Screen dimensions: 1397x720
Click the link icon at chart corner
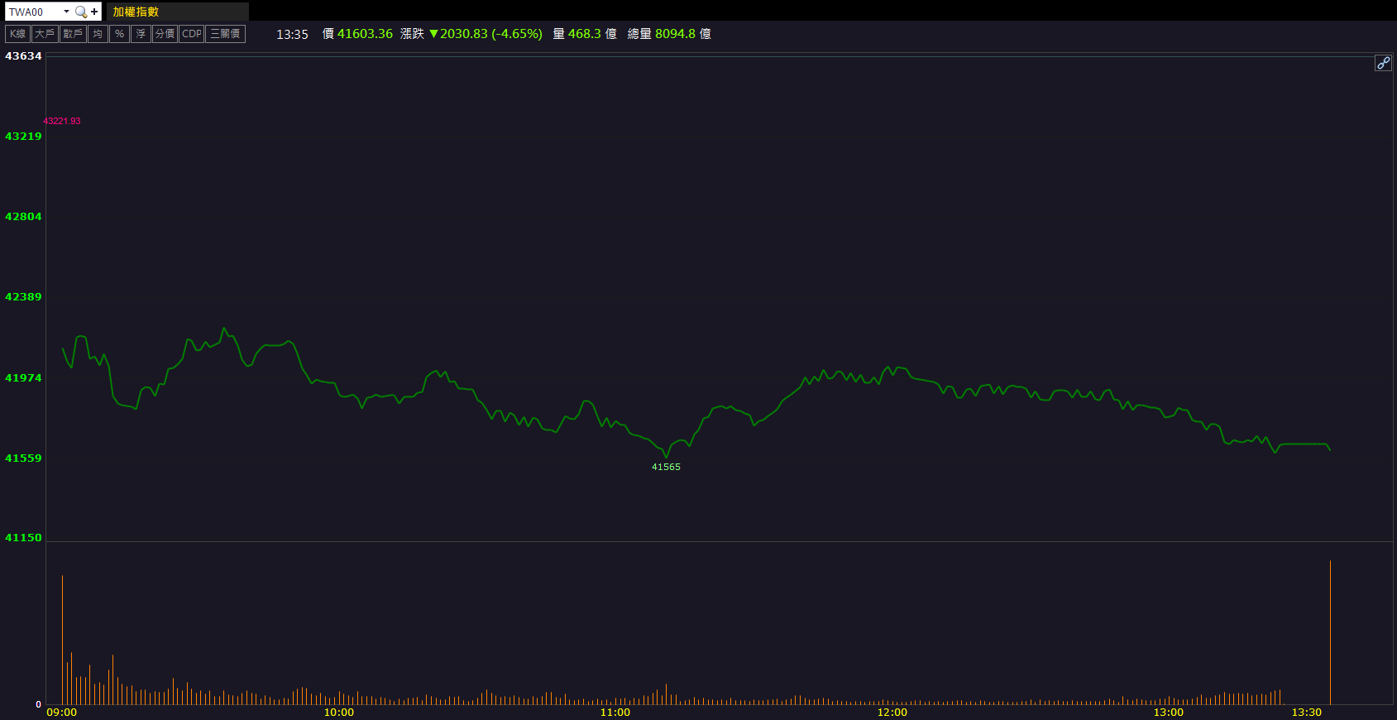(x=1383, y=63)
